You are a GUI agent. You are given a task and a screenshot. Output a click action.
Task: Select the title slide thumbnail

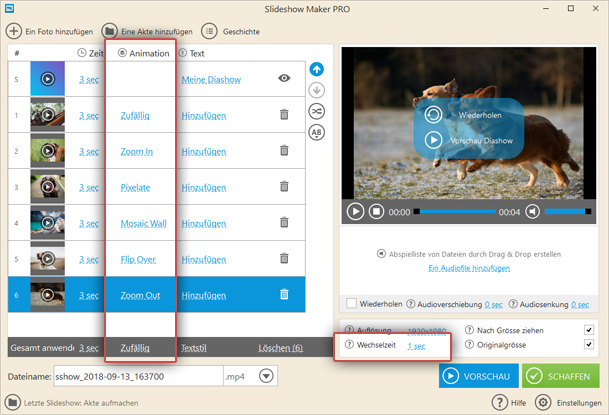pos(47,79)
